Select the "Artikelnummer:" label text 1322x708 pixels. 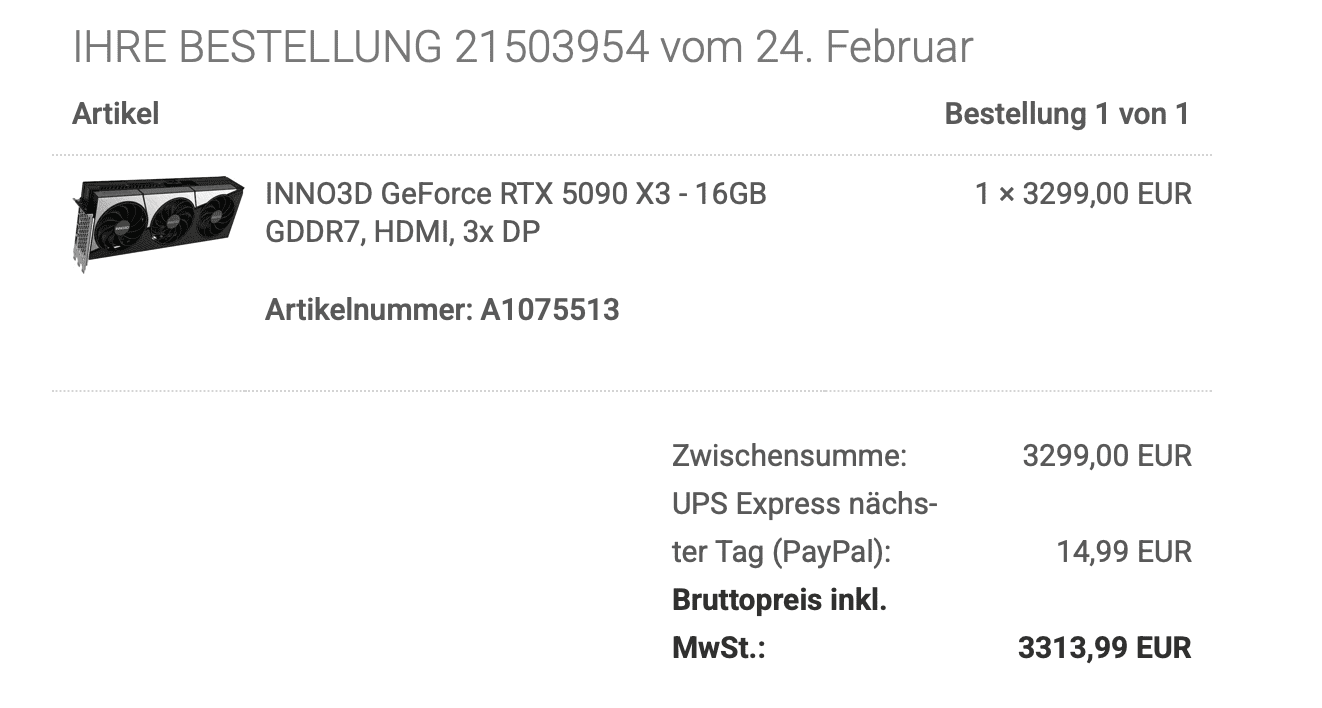tap(368, 310)
